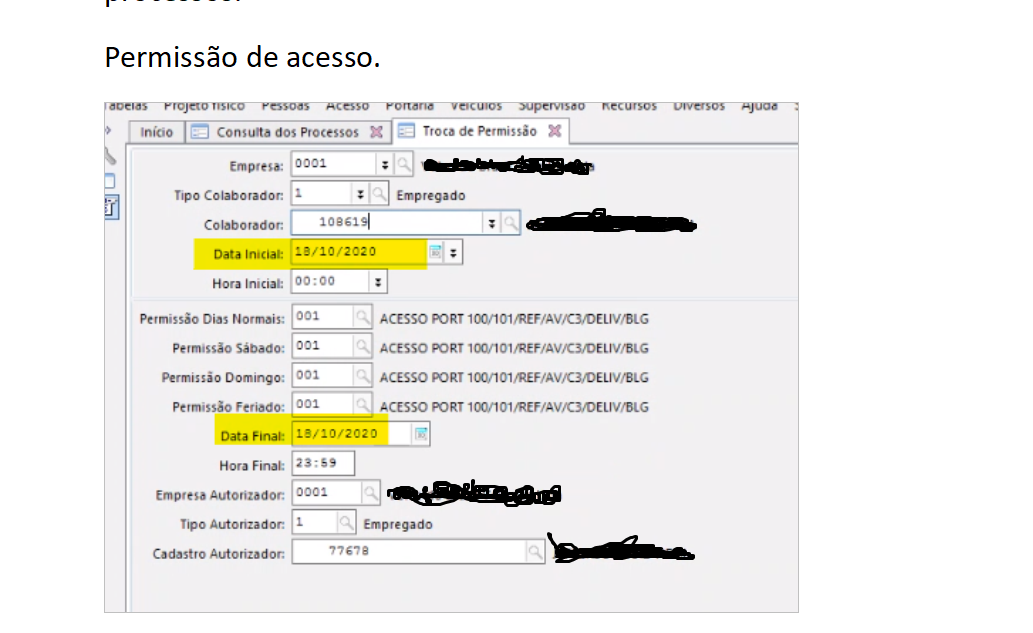Open the calendar picker for Data Inicial
The image size is (1033, 633).
435,252
